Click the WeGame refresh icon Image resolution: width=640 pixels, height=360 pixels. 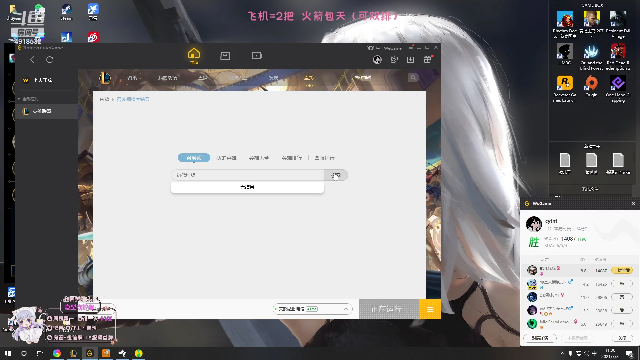49,60
